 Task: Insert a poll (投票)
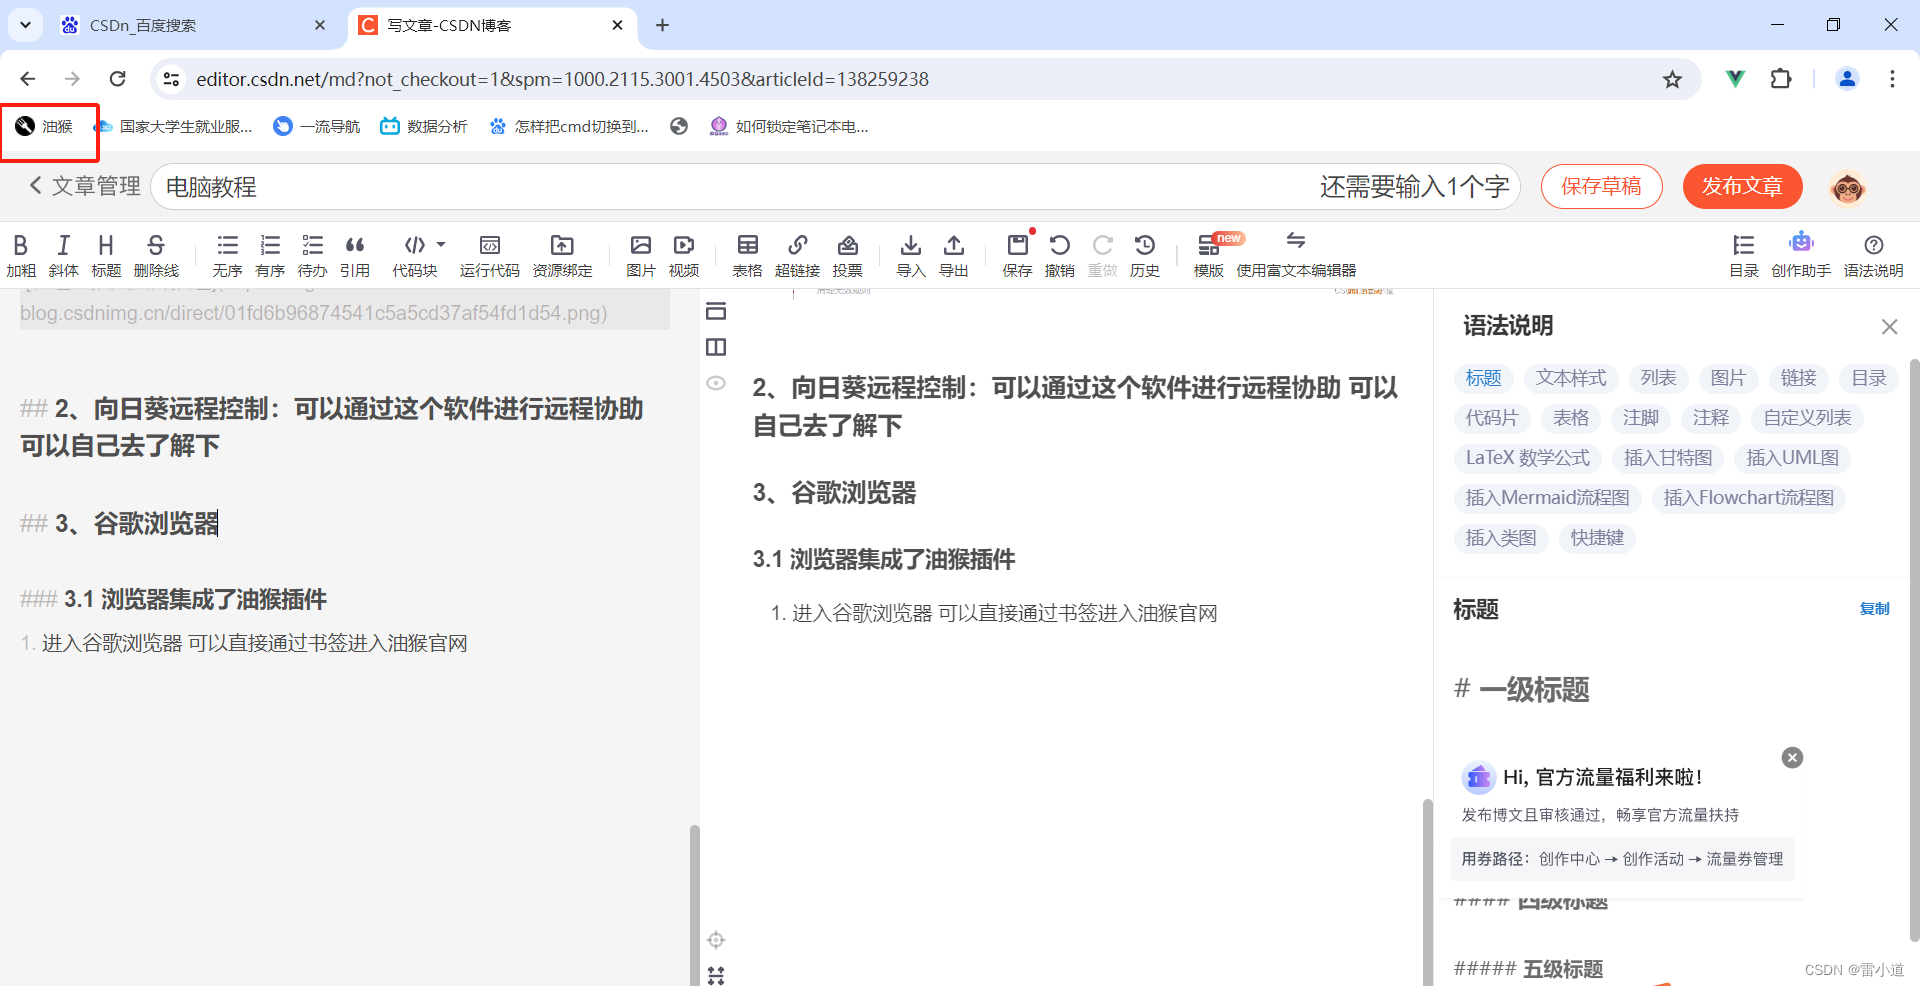[x=847, y=256]
